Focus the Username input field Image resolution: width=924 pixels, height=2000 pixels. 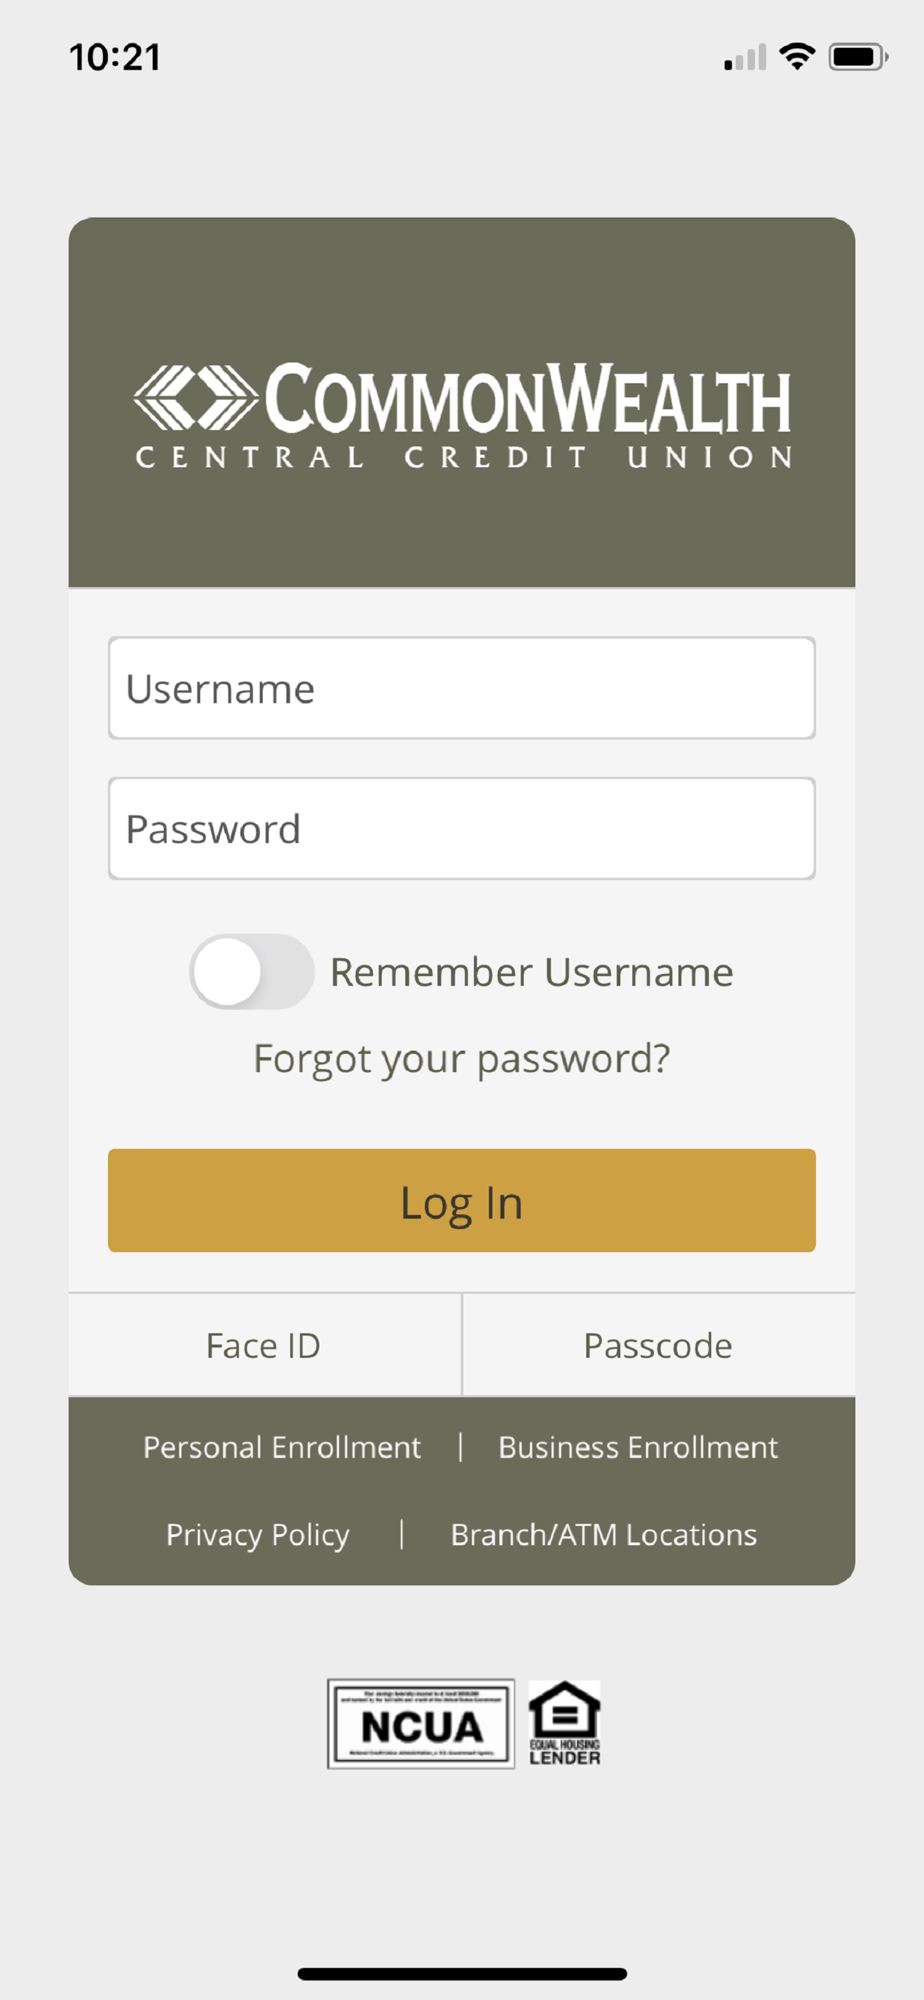[x=462, y=688]
